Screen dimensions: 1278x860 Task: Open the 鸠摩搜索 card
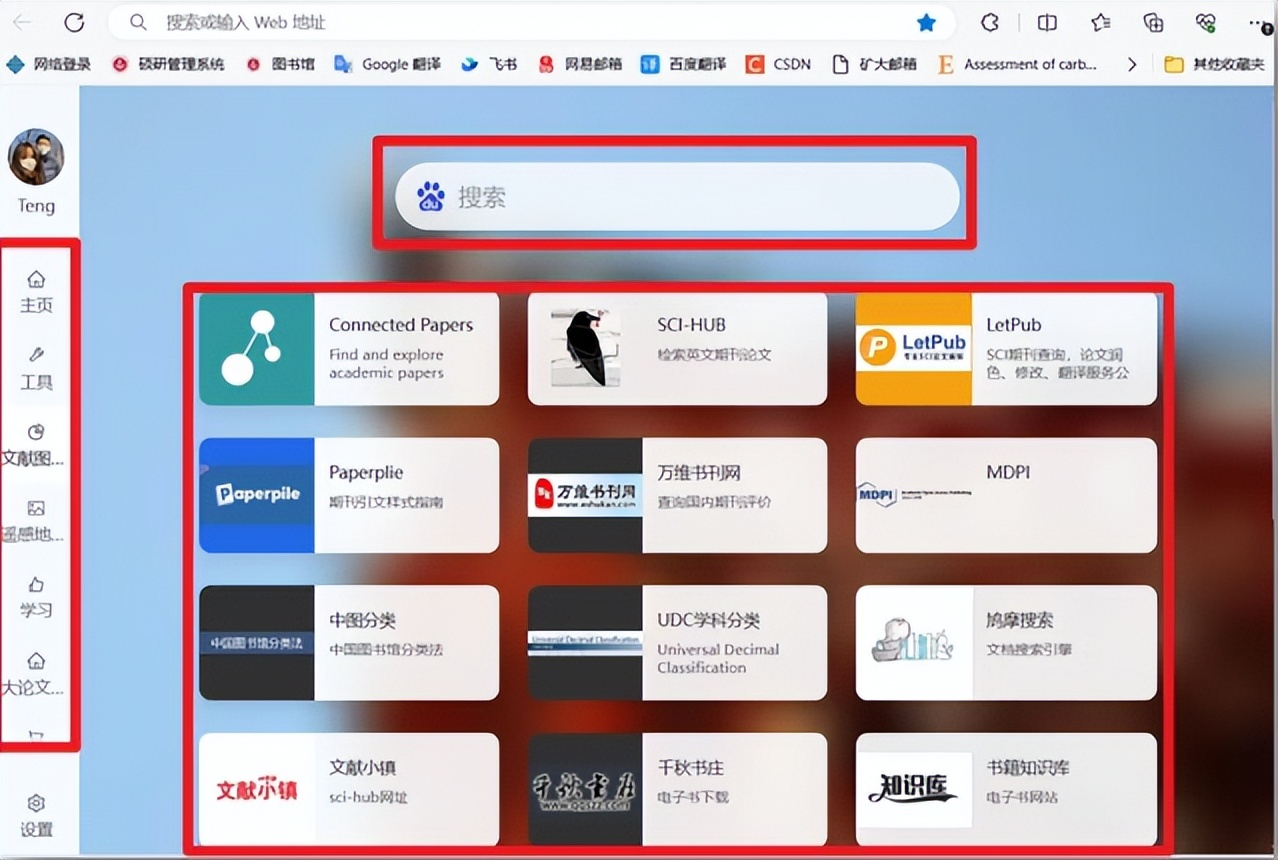click(1006, 643)
